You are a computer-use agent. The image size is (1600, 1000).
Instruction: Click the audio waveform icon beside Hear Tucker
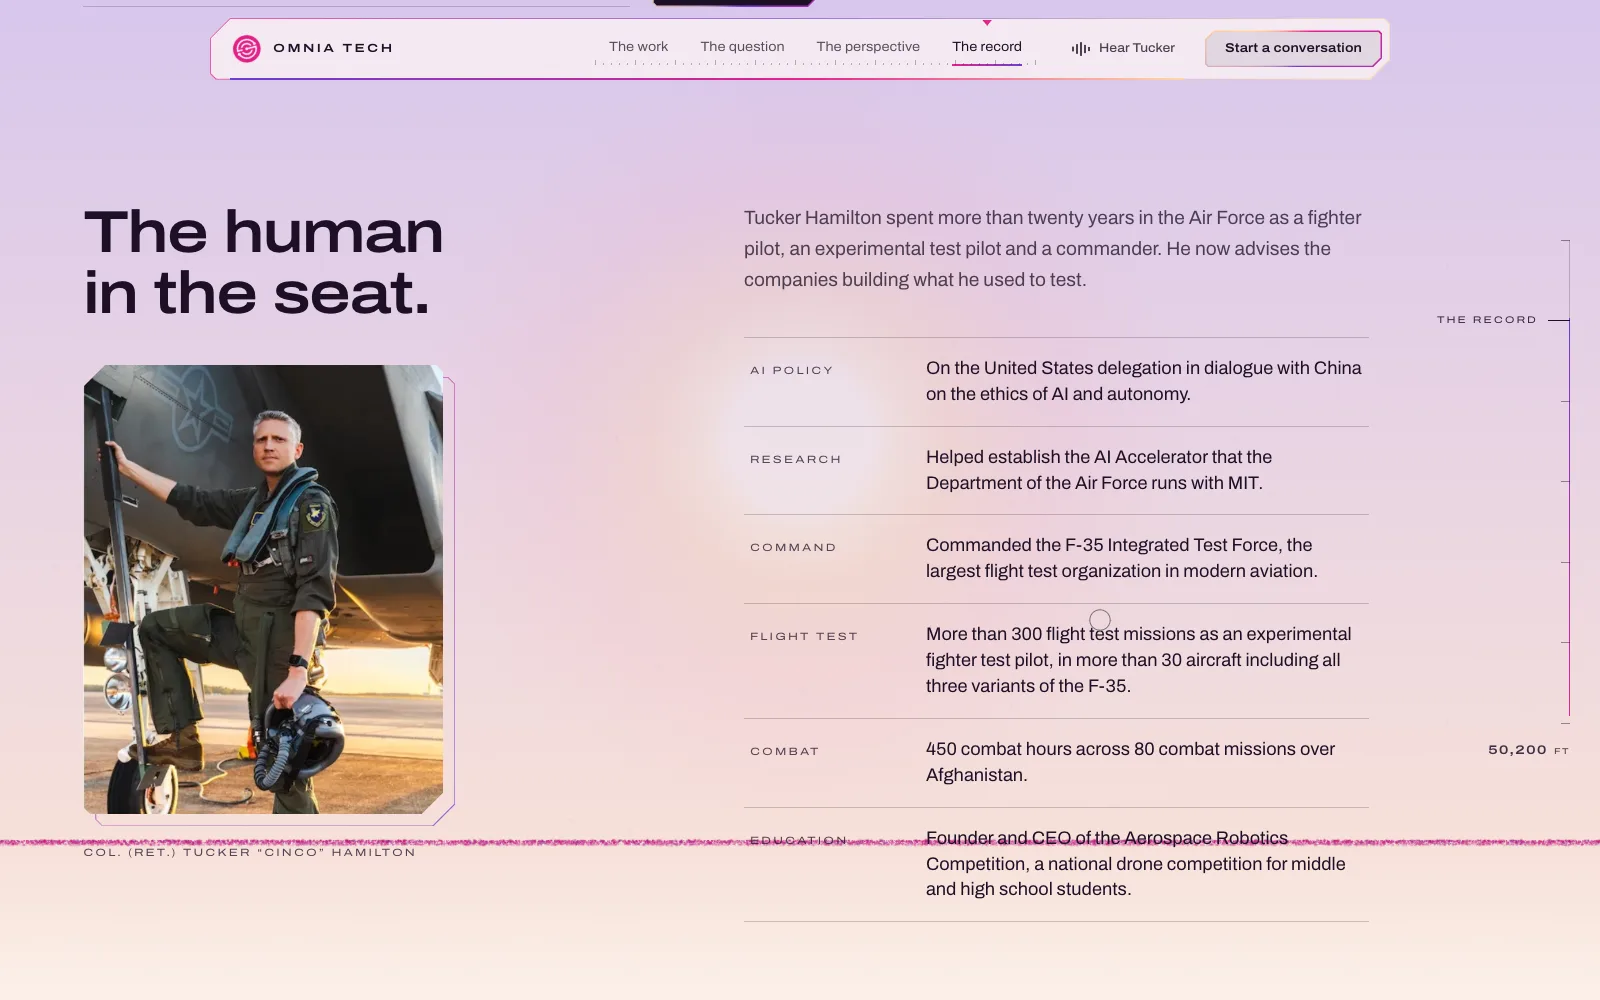1081,48
